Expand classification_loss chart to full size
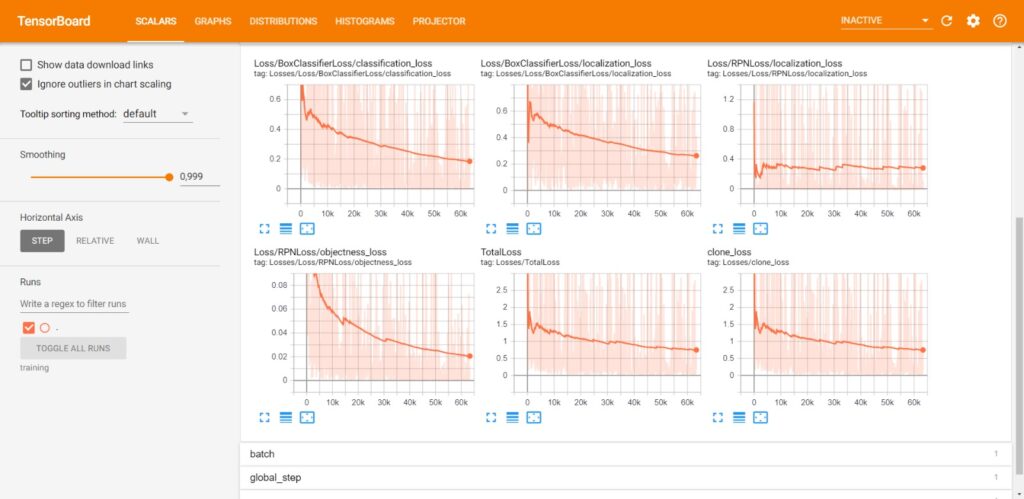Image resolution: width=1024 pixels, height=499 pixels. coord(264,229)
